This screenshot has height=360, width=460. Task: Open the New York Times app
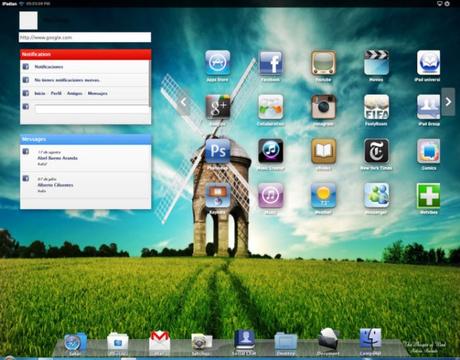pyautogui.click(x=376, y=151)
